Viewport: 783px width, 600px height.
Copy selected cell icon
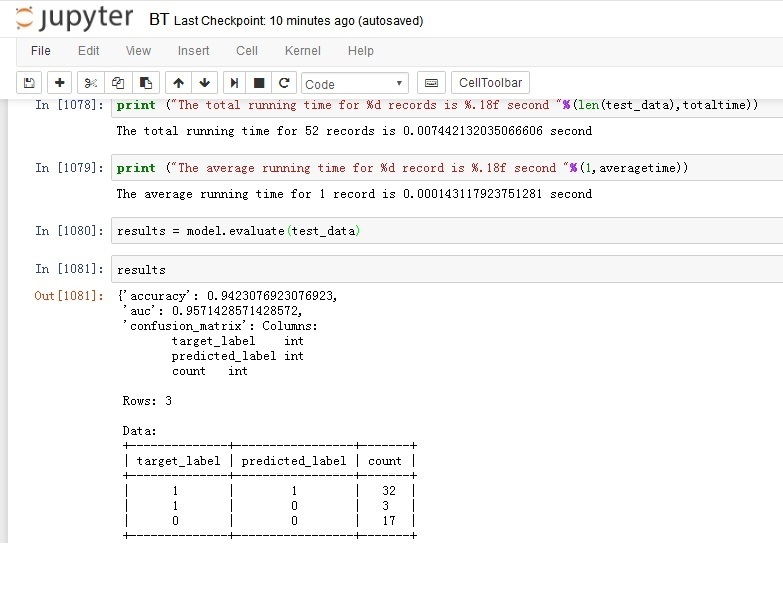click(118, 83)
